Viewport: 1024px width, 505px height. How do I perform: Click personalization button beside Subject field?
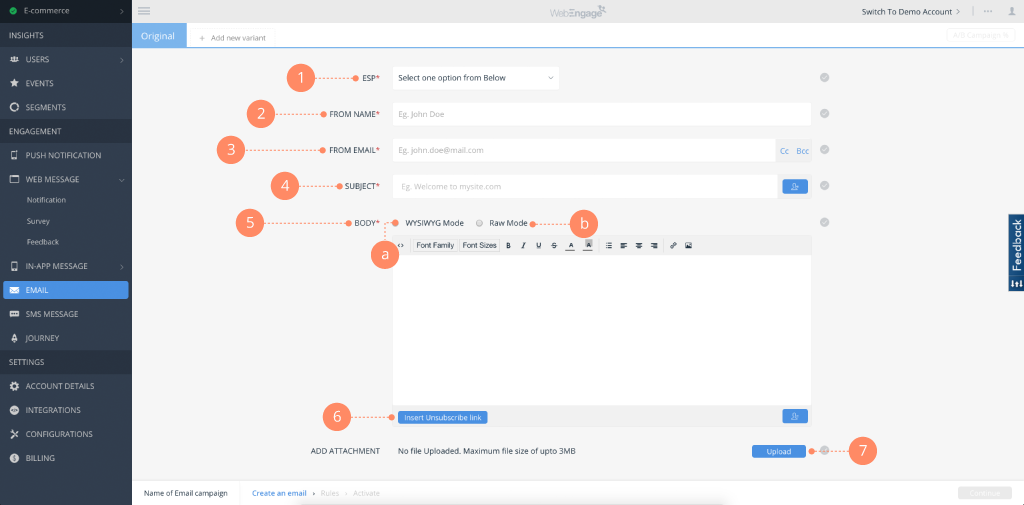coord(795,187)
